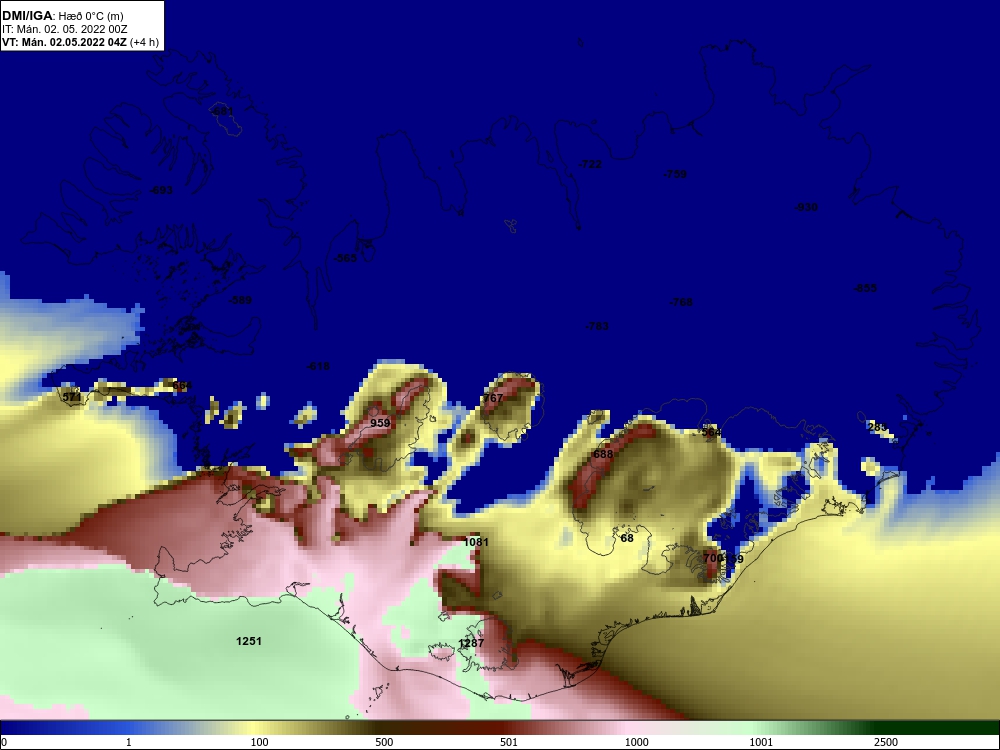
Task: Click the legend tick label 100
Action: click(x=260, y=742)
